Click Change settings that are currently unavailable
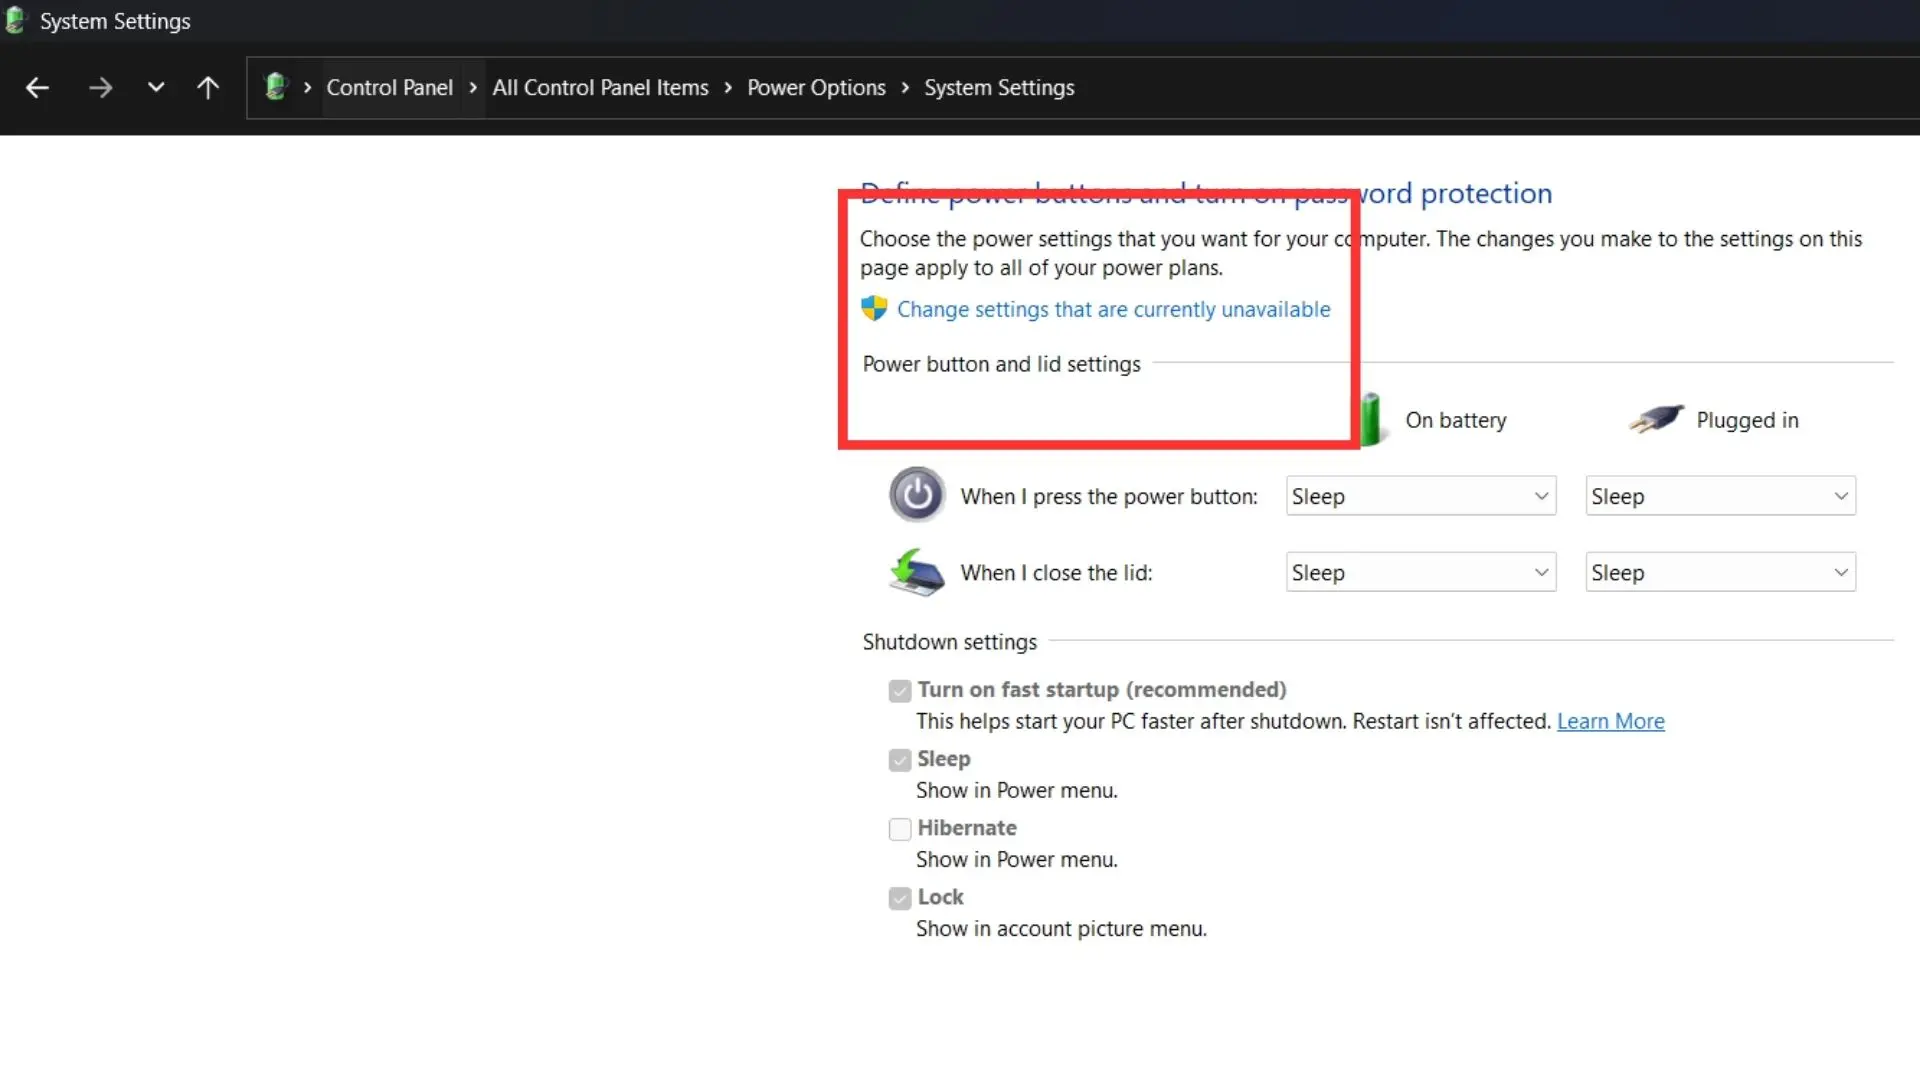Viewport: 1920px width, 1080px height. pyautogui.click(x=1113, y=310)
